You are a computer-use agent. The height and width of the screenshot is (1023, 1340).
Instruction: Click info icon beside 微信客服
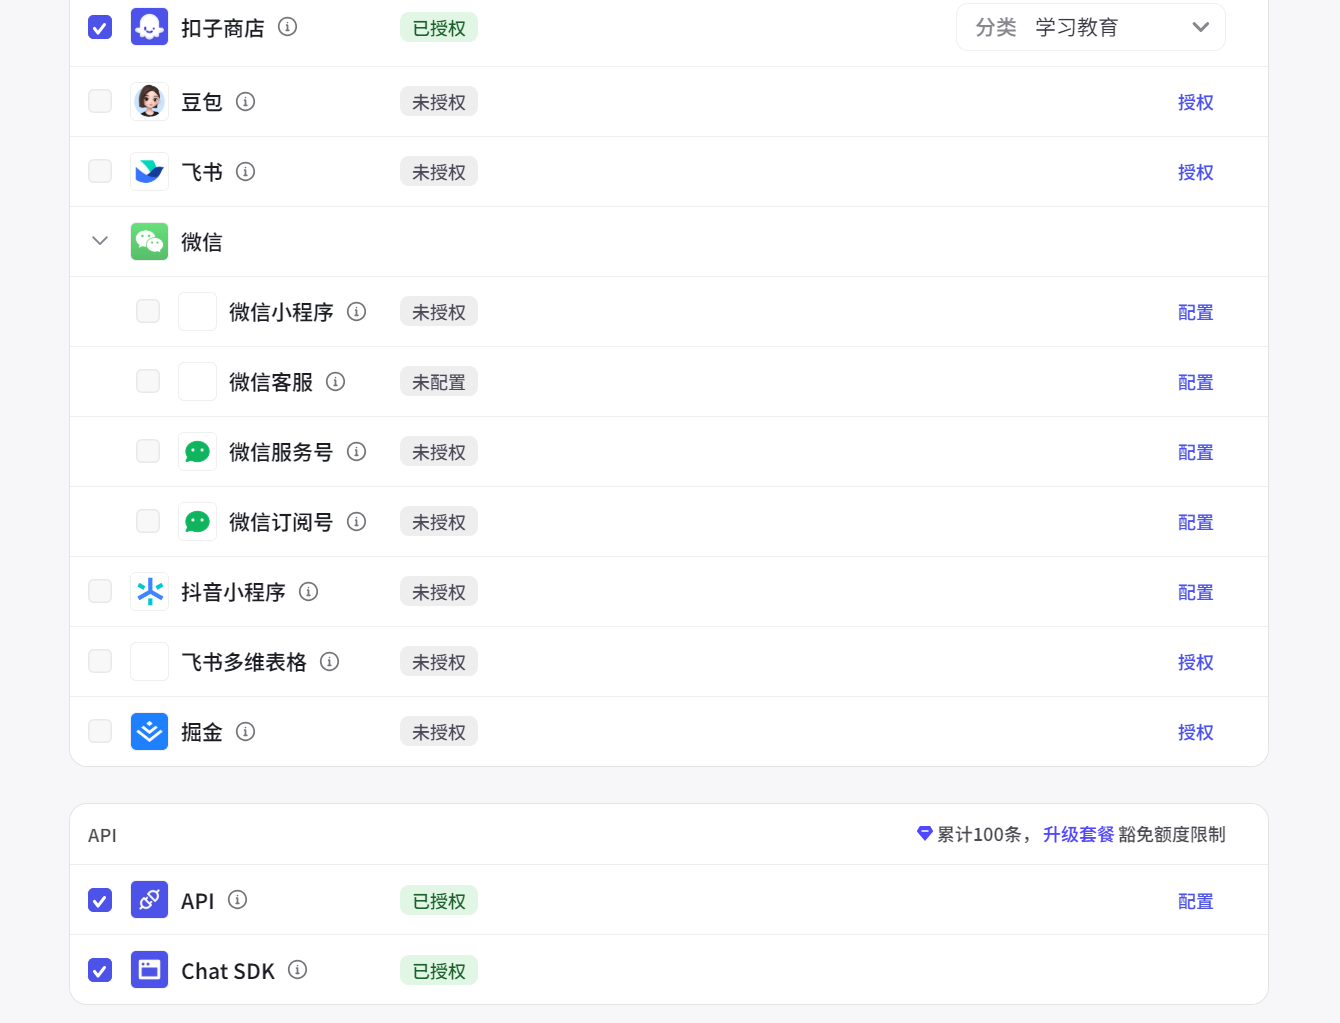pos(335,381)
